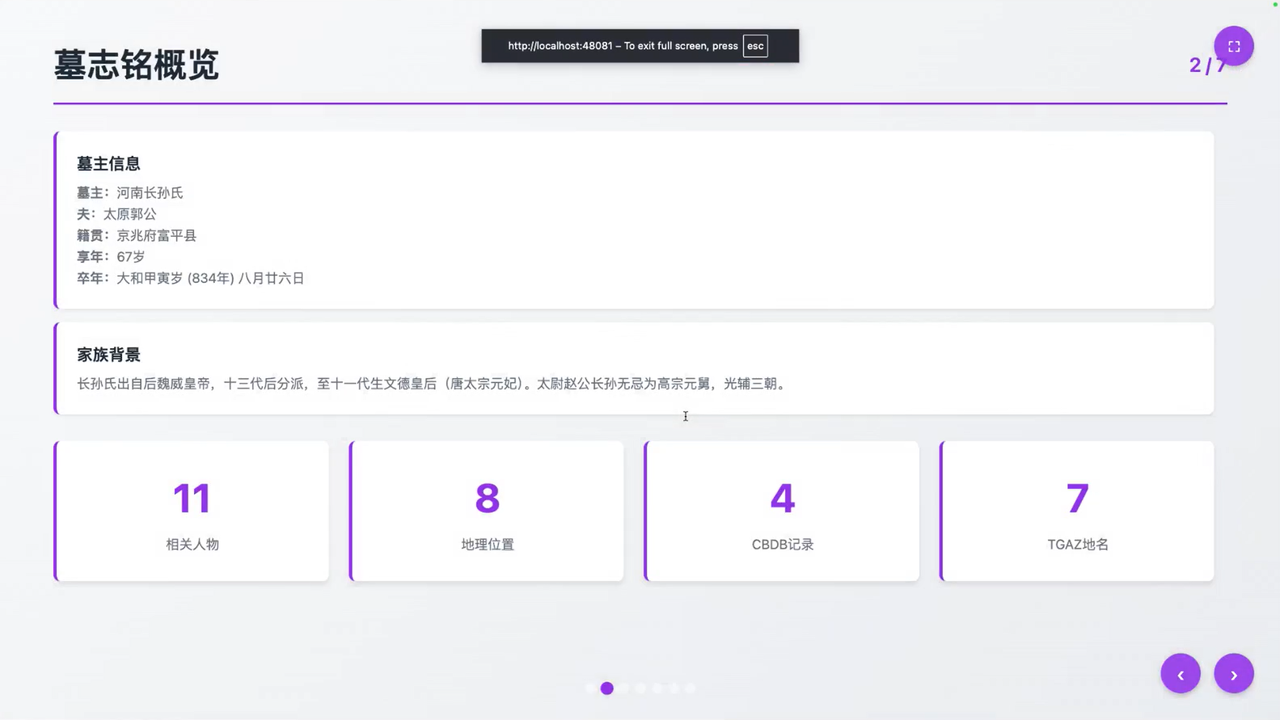Image resolution: width=1280 pixels, height=720 pixels.
Task: Click the 墓志铭概览 page title
Action: tap(136, 65)
